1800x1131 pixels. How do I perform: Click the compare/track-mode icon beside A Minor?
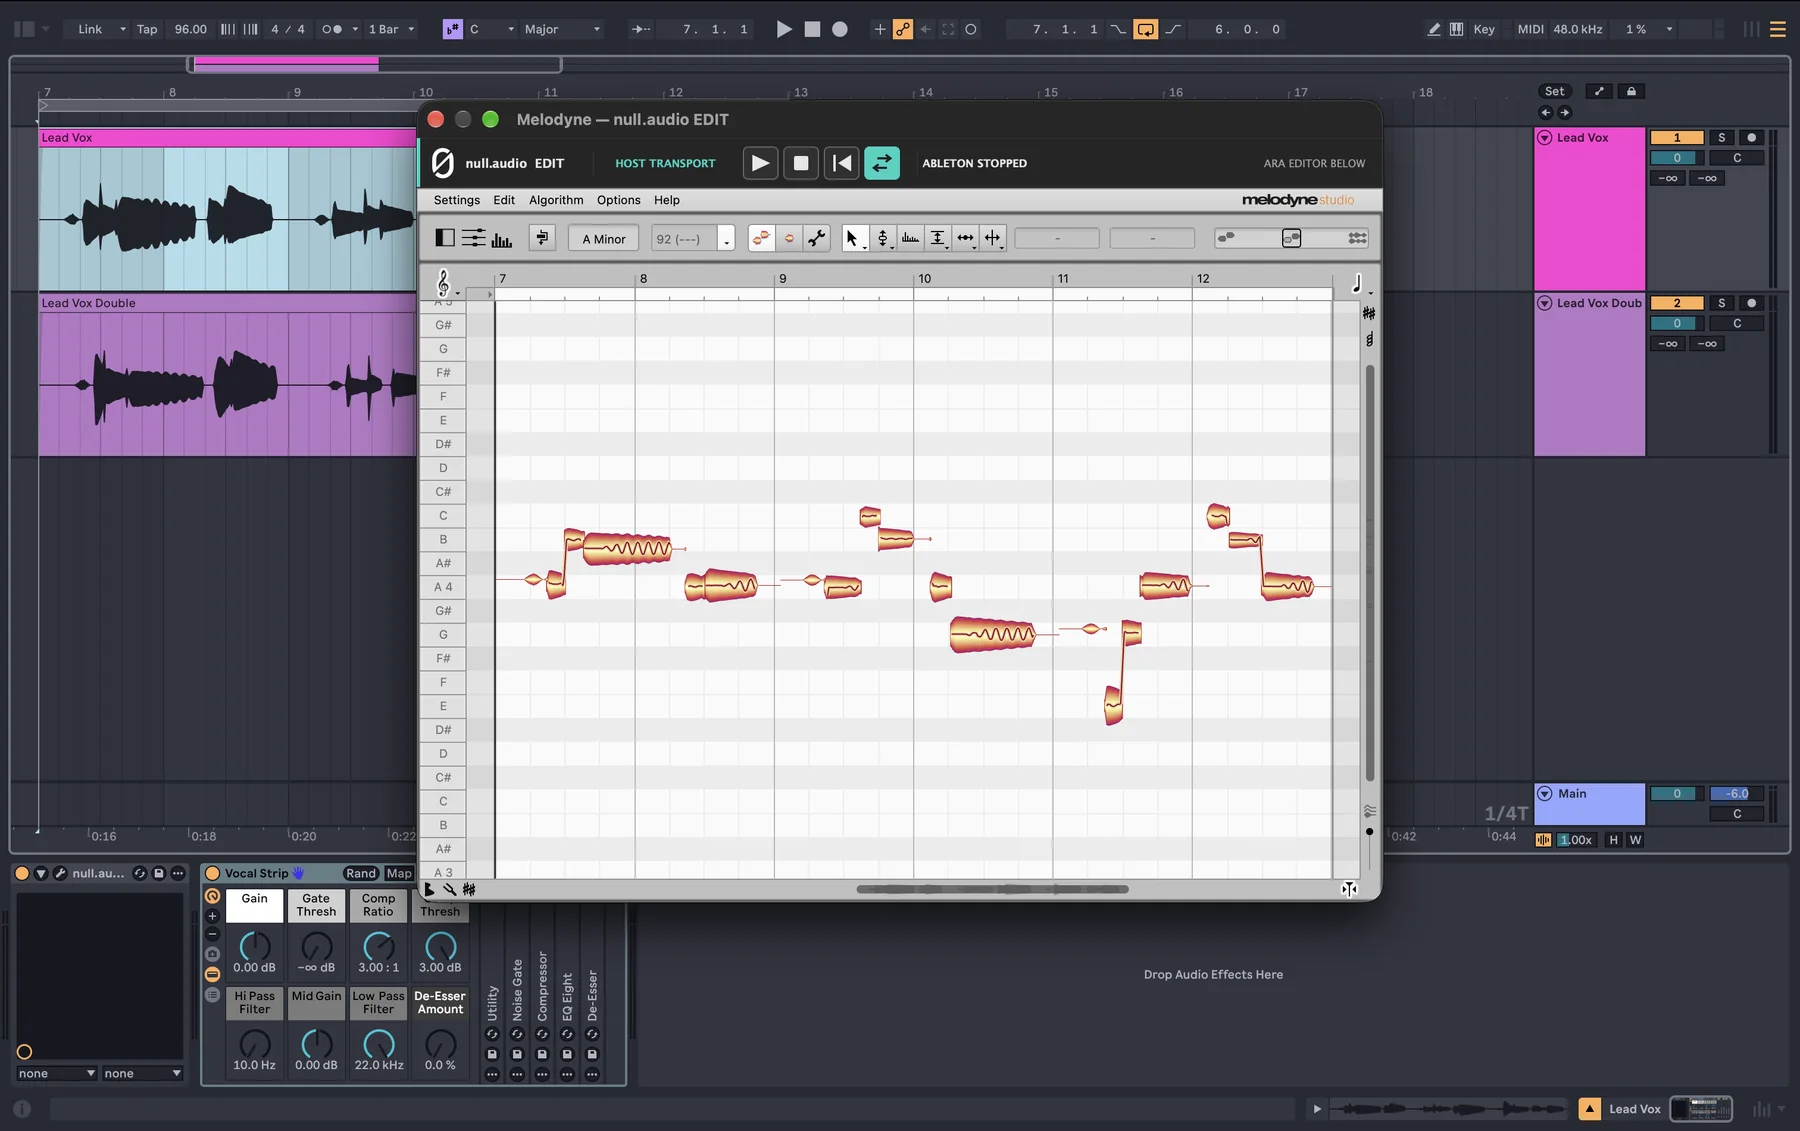click(x=542, y=238)
